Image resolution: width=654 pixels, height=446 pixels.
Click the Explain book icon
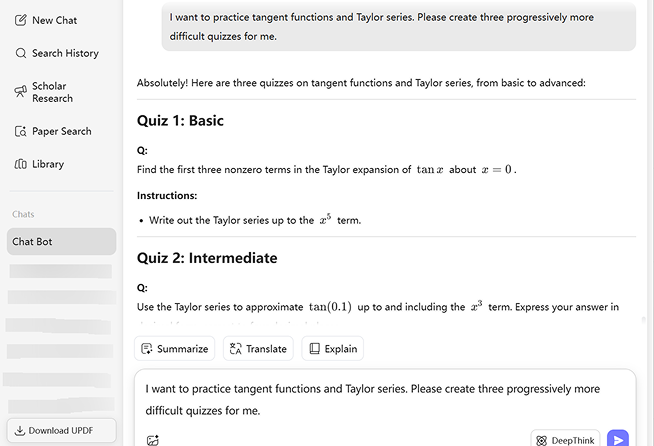(x=314, y=349)
